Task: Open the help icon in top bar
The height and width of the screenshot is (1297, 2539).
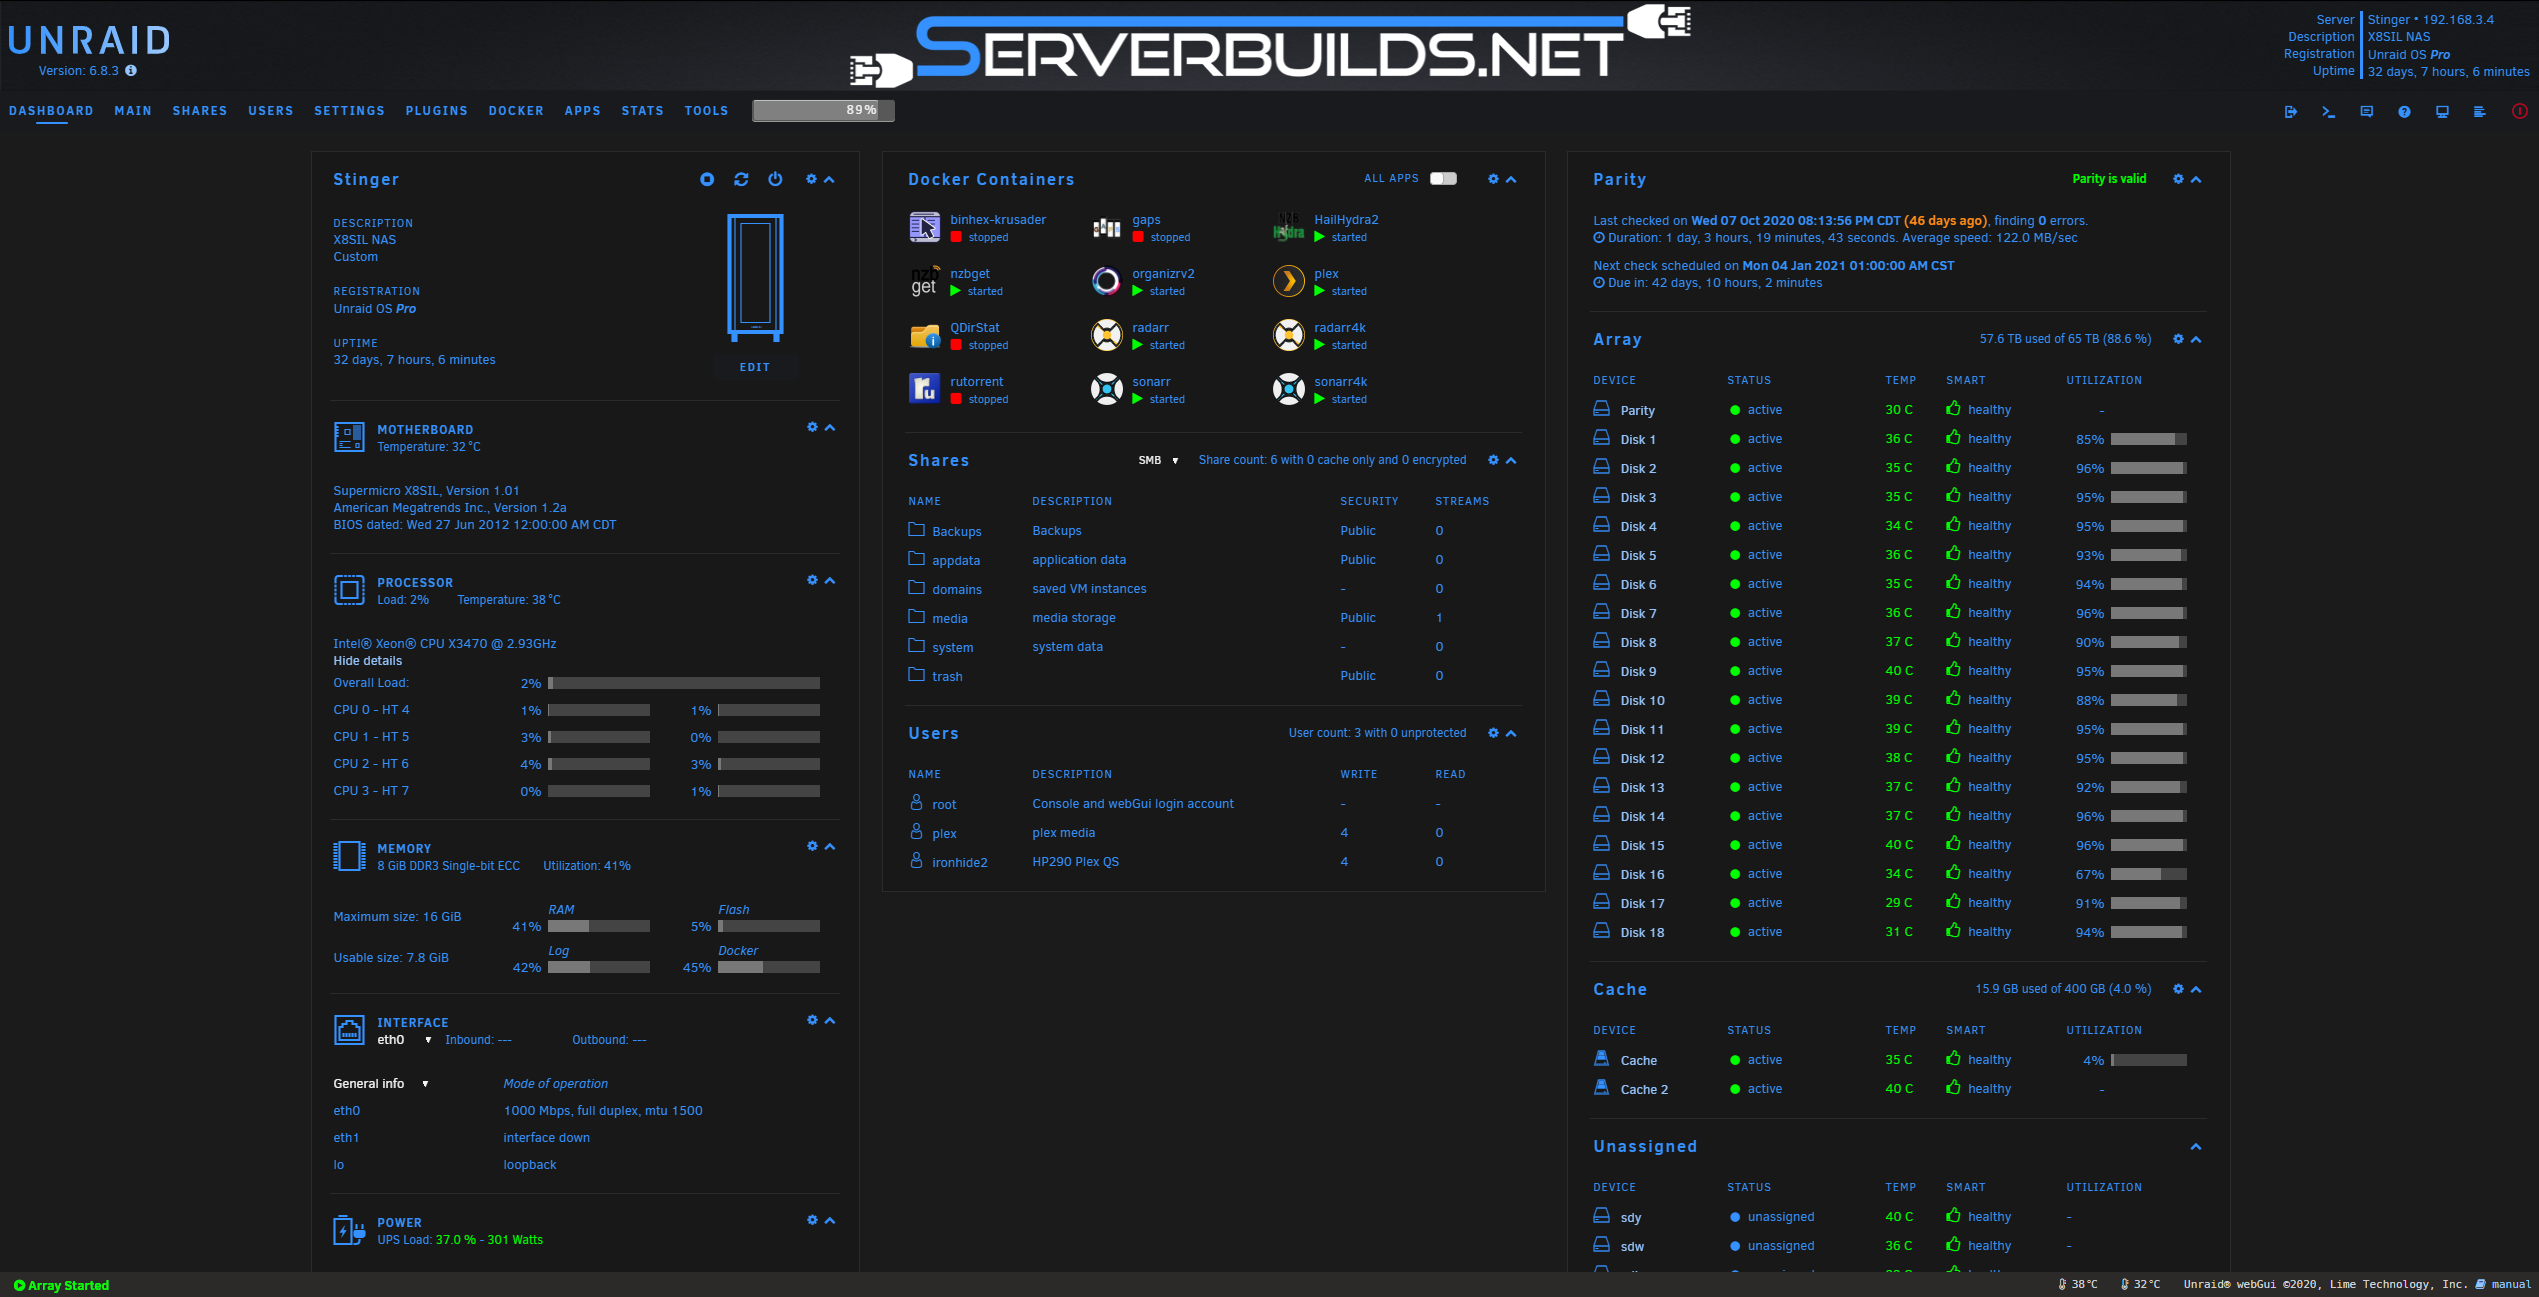Action: click(2404, 111)
